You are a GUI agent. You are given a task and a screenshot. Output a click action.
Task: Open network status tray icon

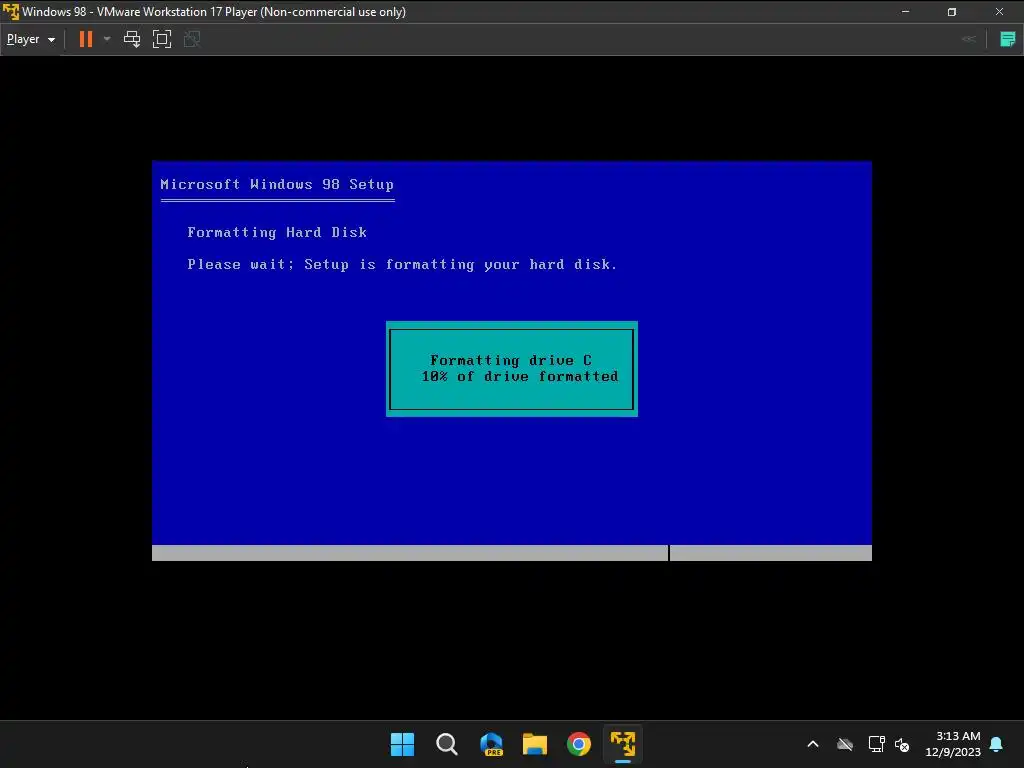[876, 744]
